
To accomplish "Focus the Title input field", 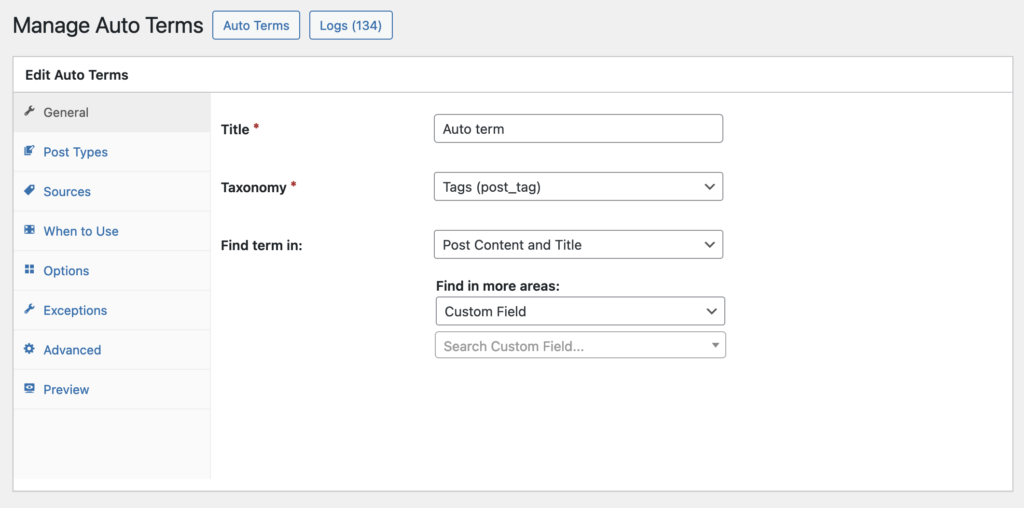I will point(578,129).
